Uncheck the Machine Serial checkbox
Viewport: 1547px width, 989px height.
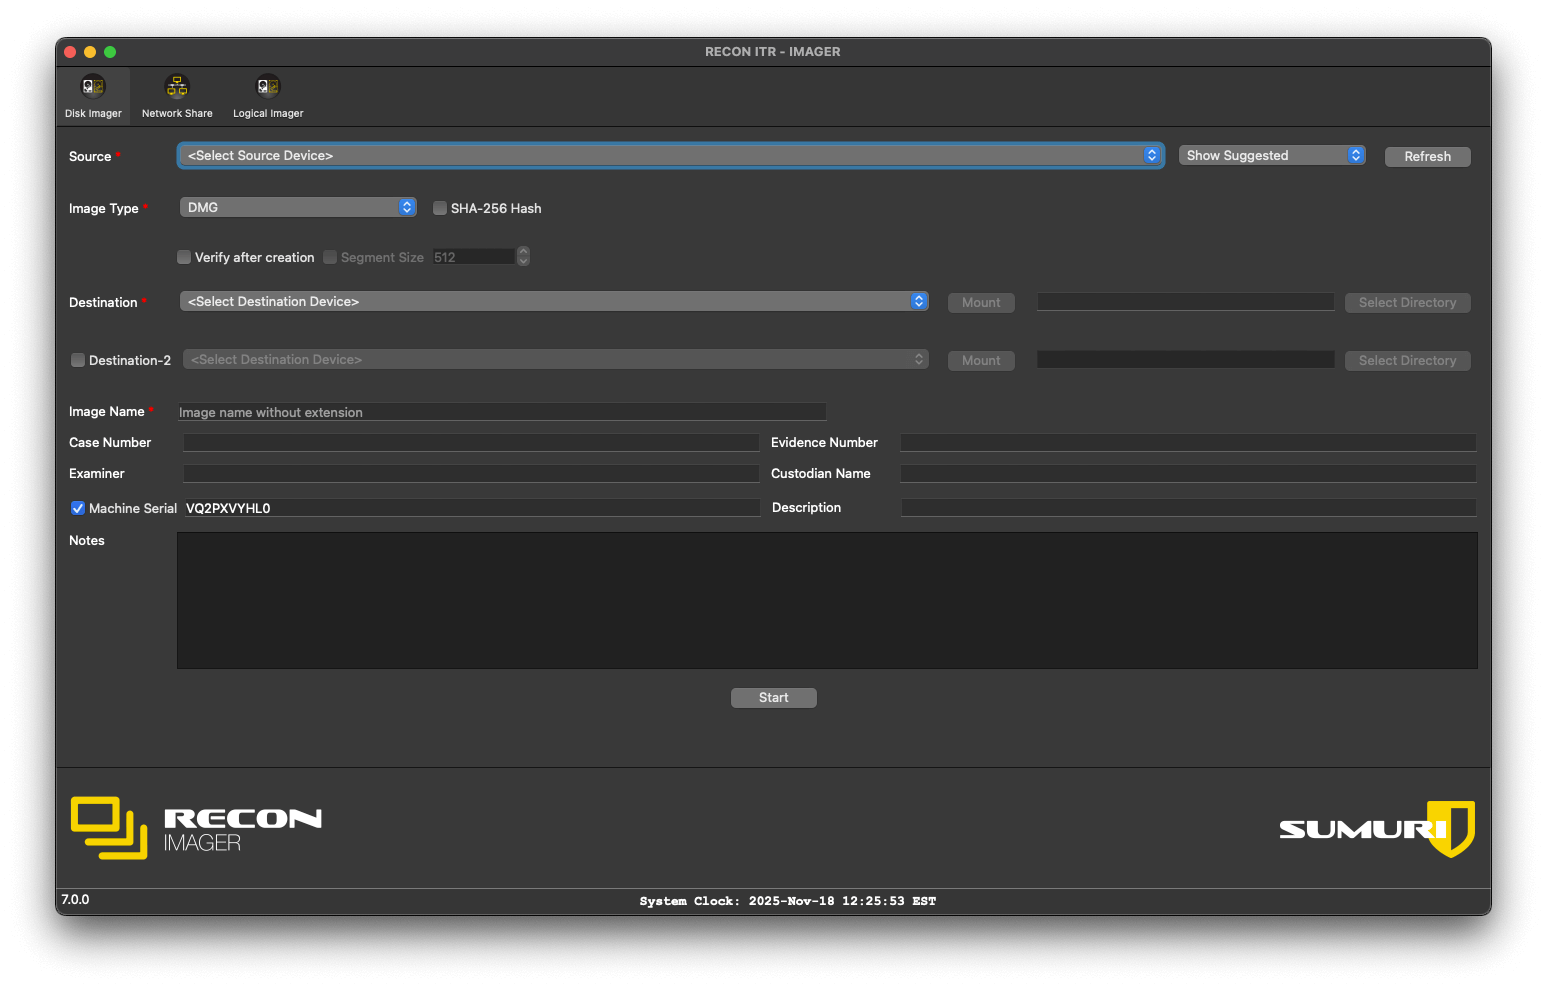78,509
